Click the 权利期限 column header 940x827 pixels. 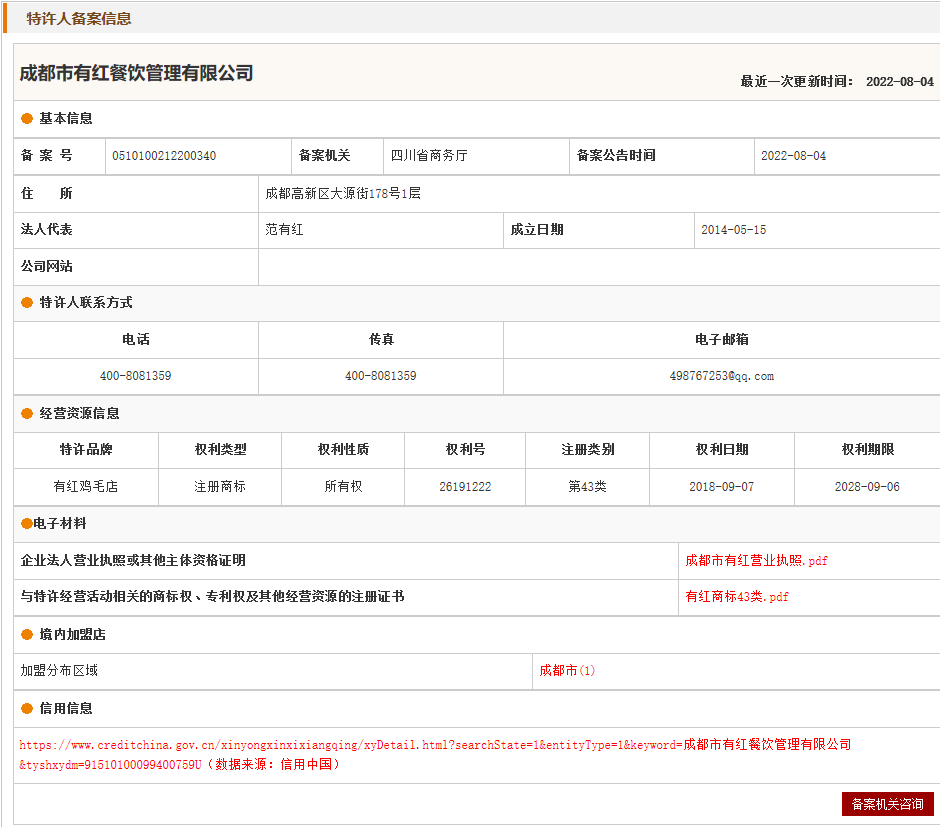[x=867, y=449]
